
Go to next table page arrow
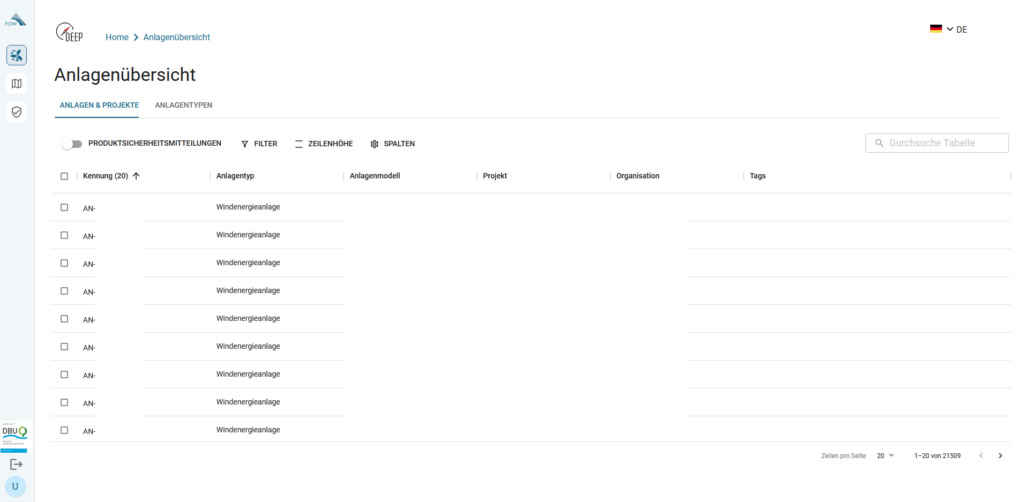[1000, 456]
